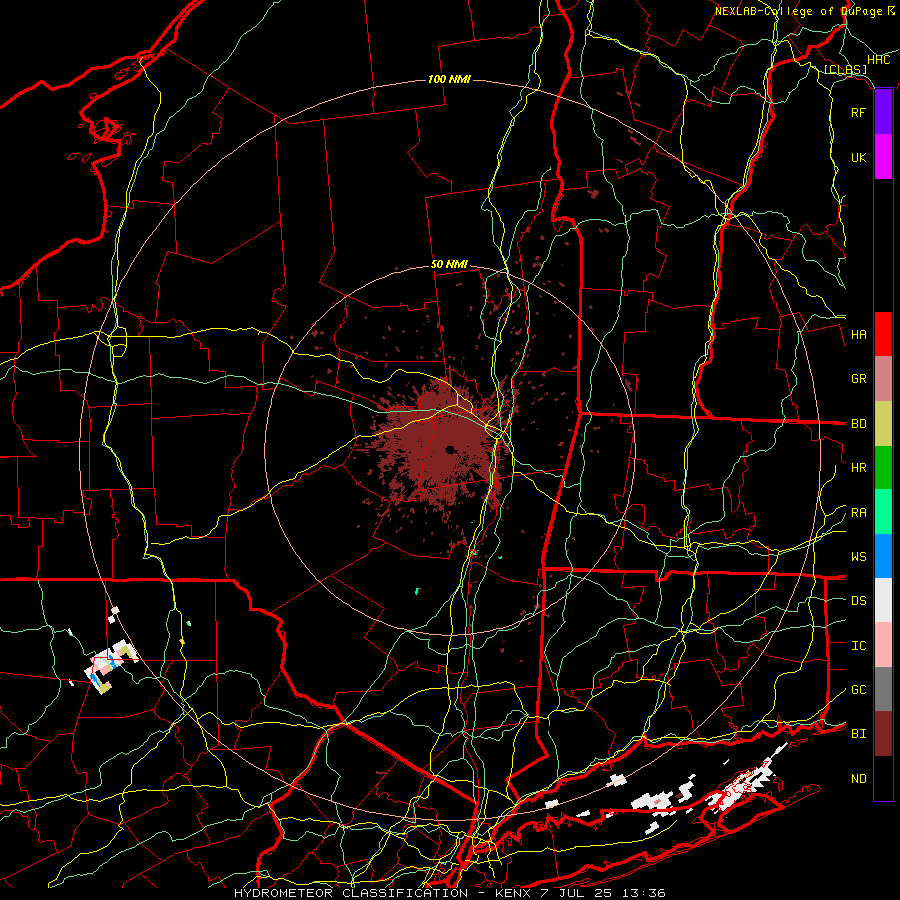The image size is (900, 900).
Task: Select the BD olive yellow legend swatch
Action: (883, 424)
